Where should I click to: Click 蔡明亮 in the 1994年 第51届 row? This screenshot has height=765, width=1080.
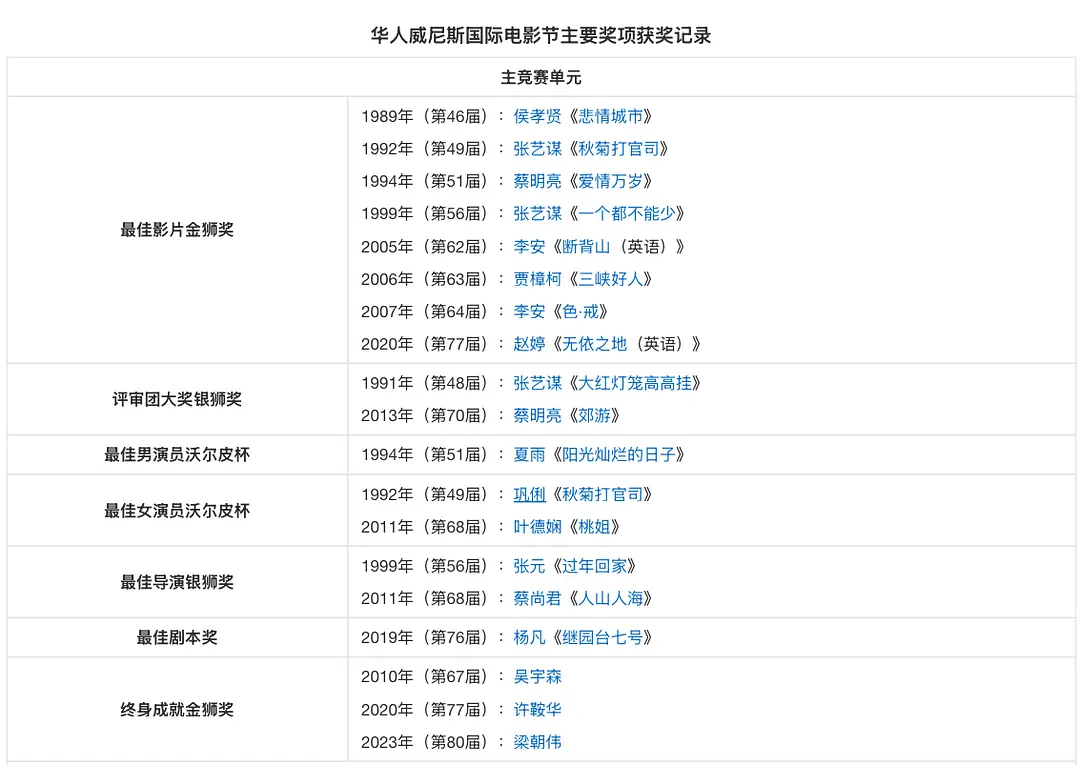(537, 181)
